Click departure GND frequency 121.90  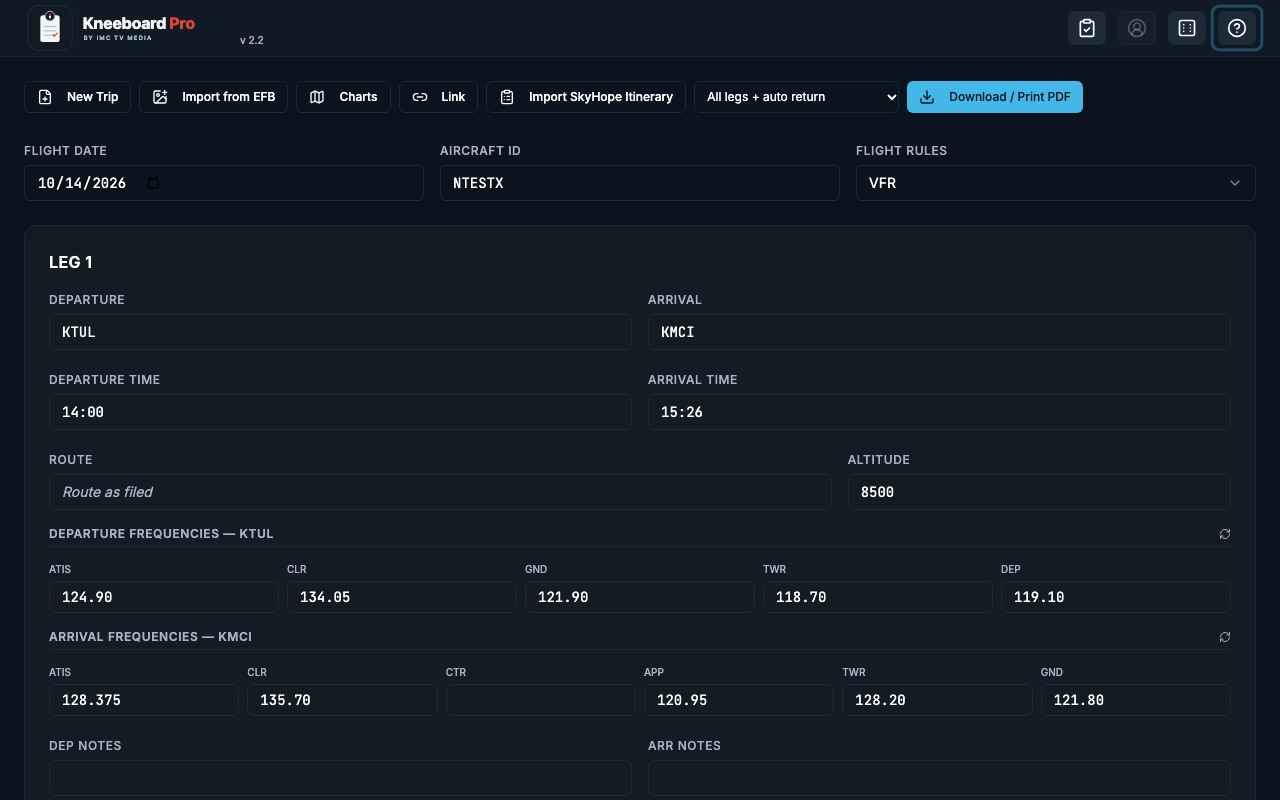pyautogui.click(x=640, y=597)
